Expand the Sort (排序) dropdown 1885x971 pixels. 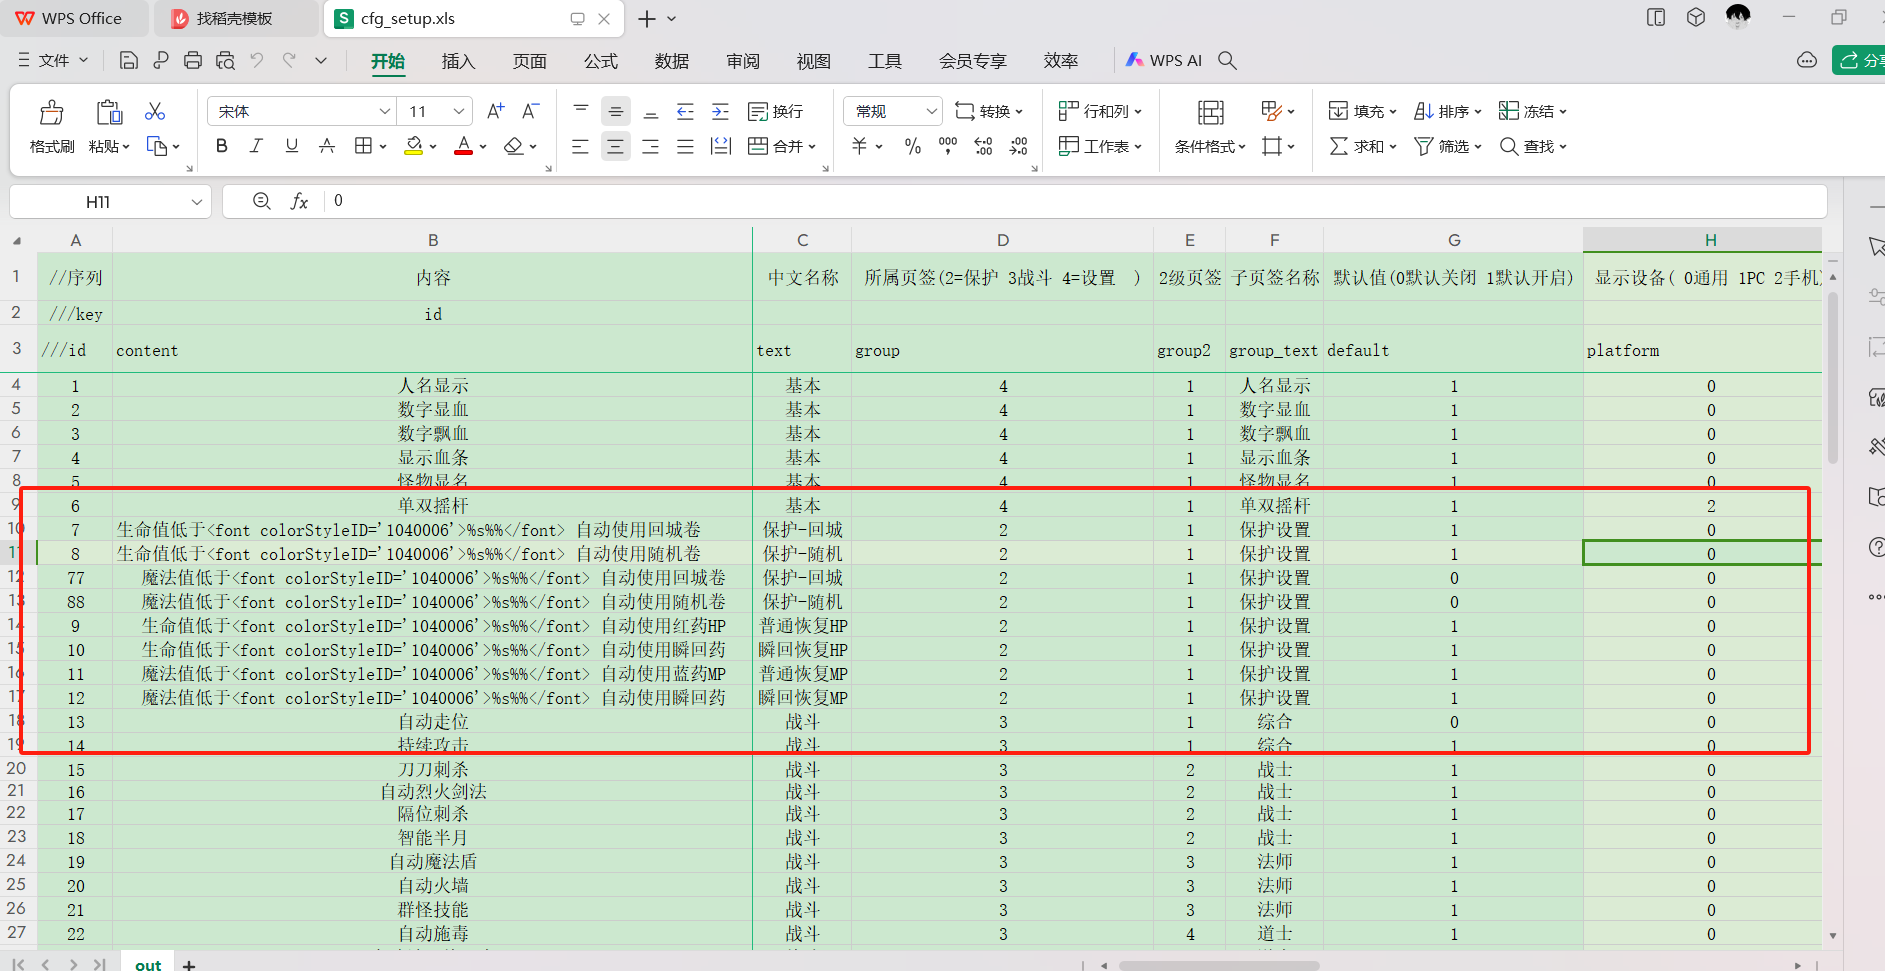[1477, 112]
